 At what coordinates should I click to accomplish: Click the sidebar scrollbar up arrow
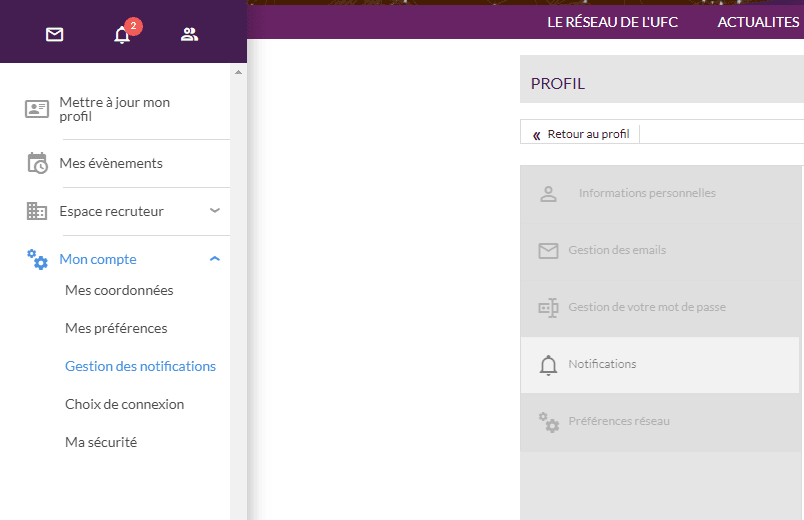pos(238,72)
